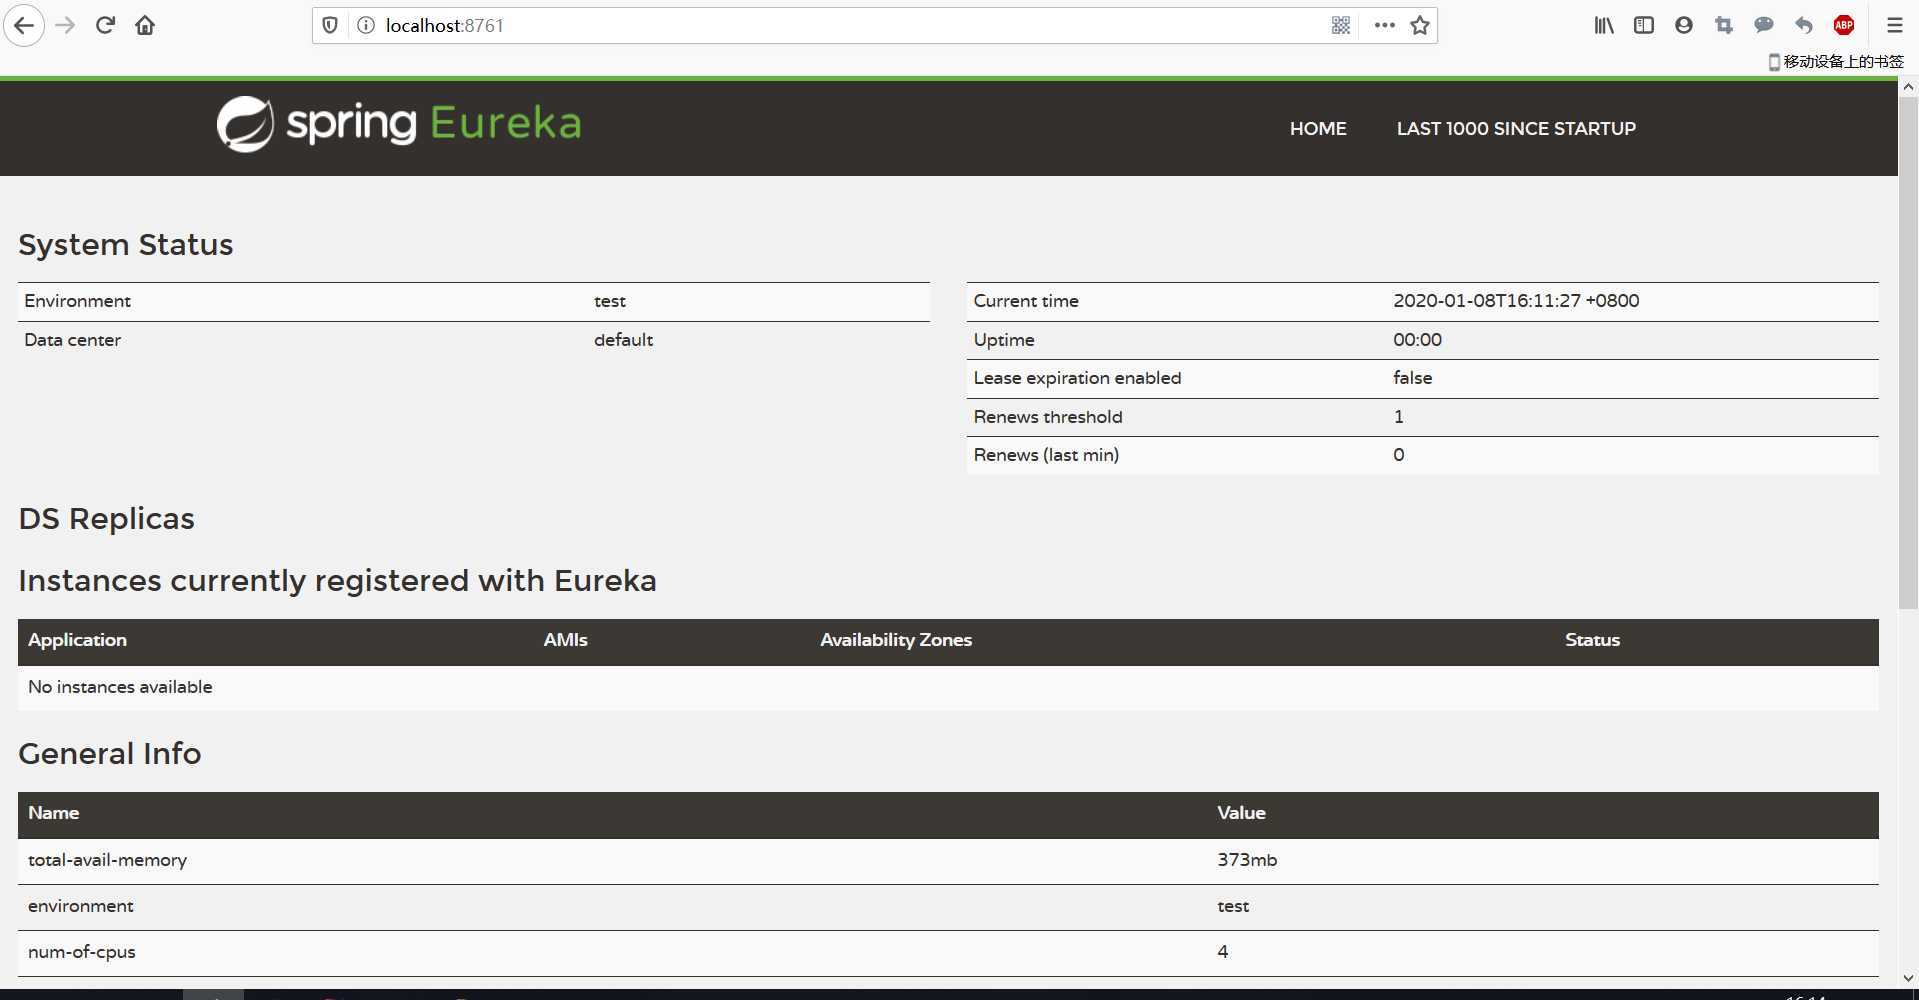Open the Adblock Plus ABP icon
The image size is (1919, 1000).
[x=1844, y=26]
